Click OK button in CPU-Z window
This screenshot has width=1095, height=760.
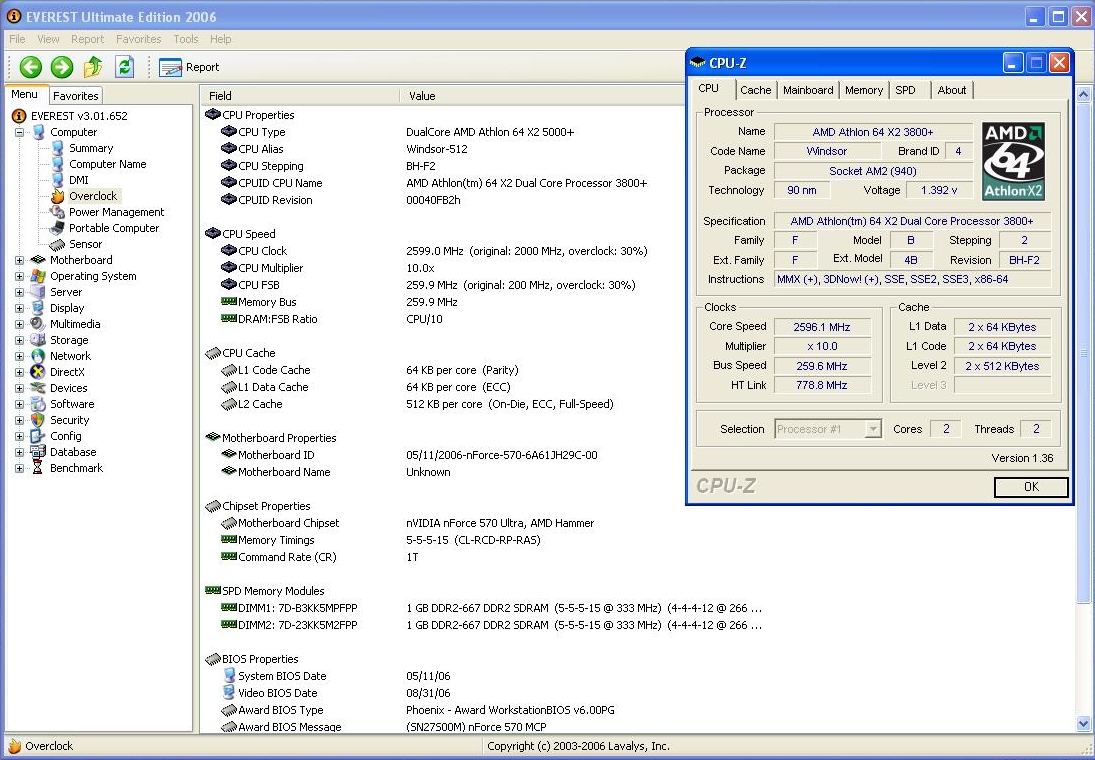tap(1031, 487)
